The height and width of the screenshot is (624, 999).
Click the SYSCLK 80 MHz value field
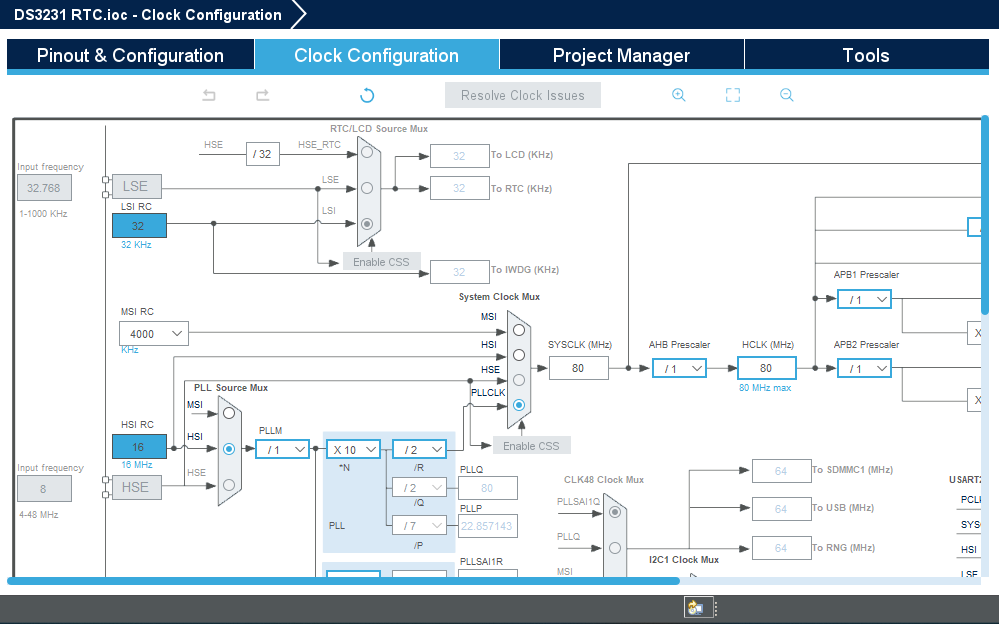coord(579,367)
